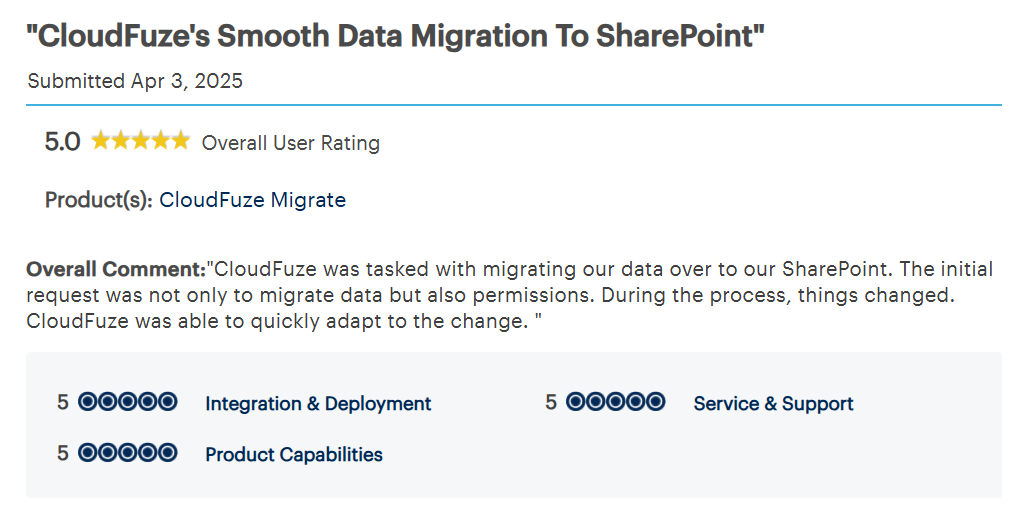Click first circle of Integration & Deployment rating
Screen dimensions: 1025x512
click(88, 402)
